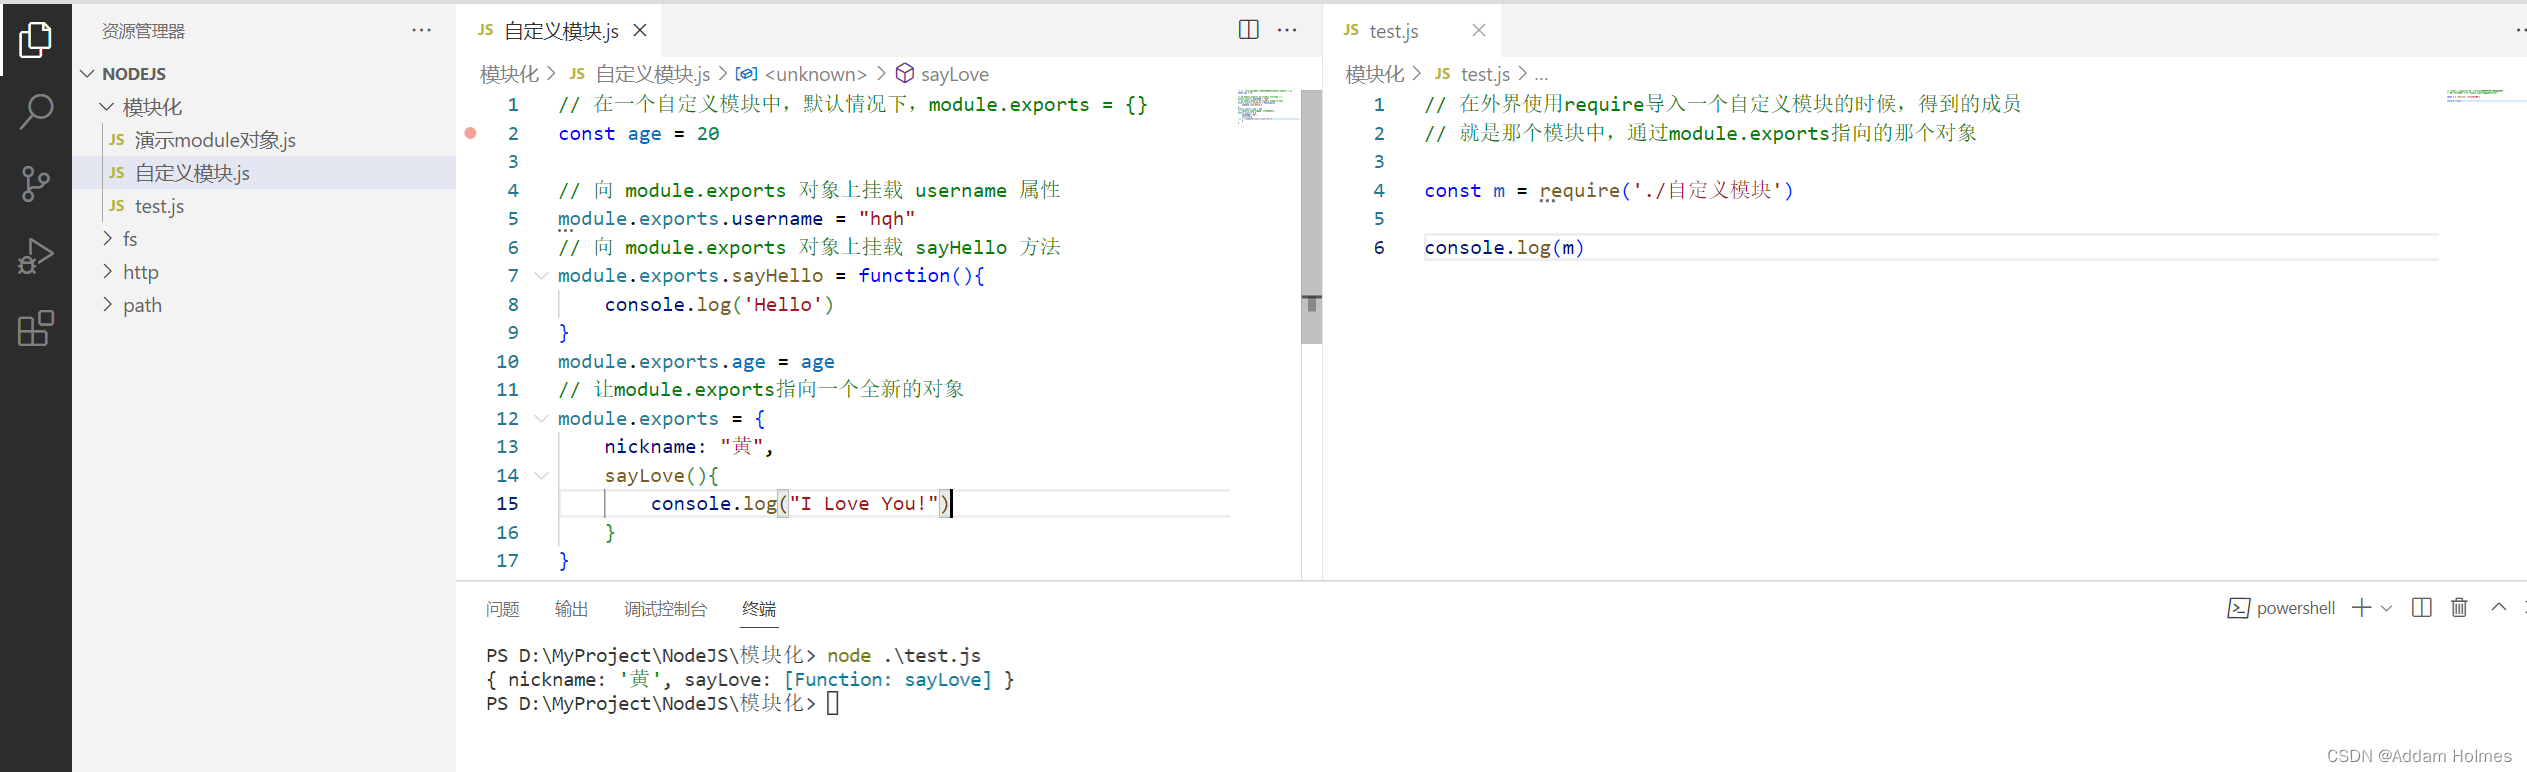Fold the sayLove method at line 14
The height and width of the screenshot is (772, 2527).
coord(541,476)
